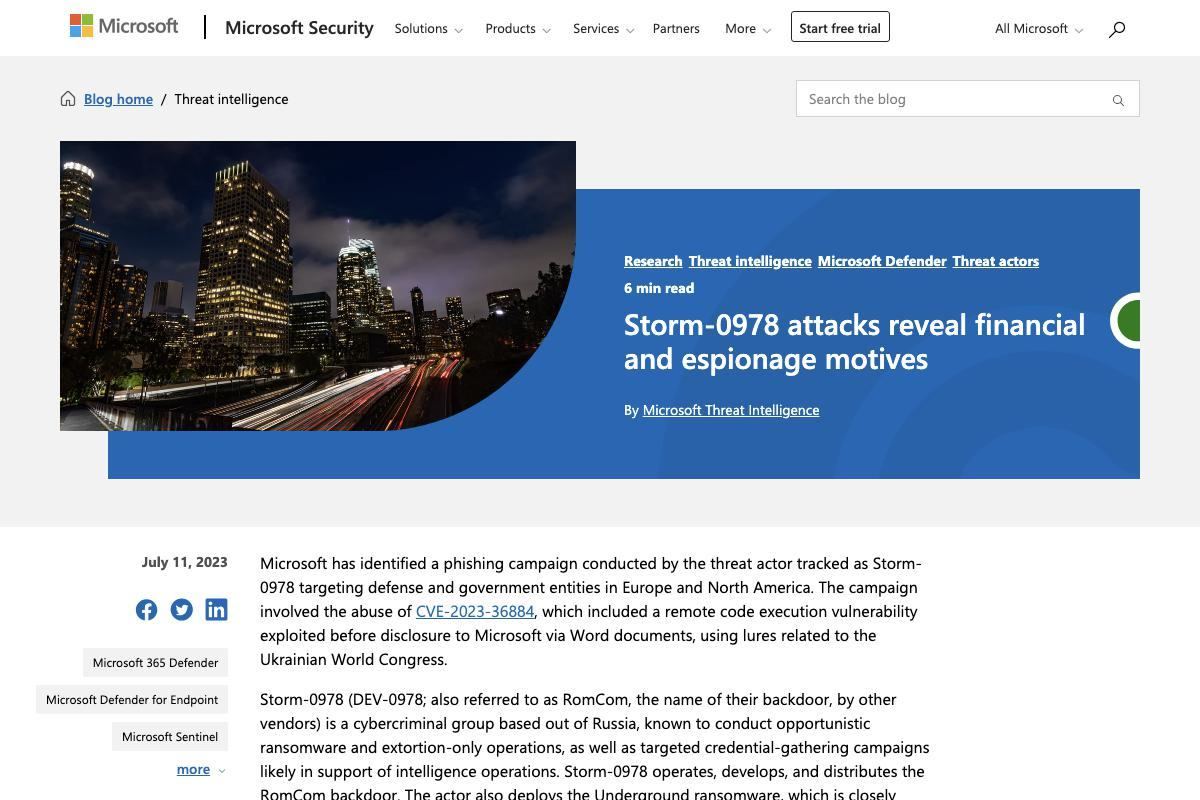1200x800 pixels.
Task: Click the Threat intelligence breadcrumb text
Action: coord(231,98)
